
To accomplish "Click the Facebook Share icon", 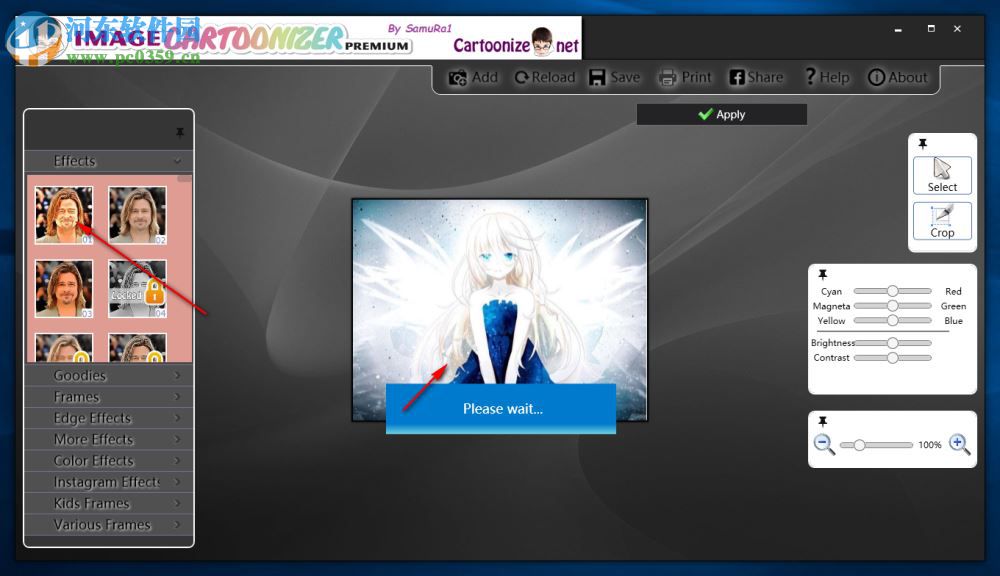I will click(737, 78).
